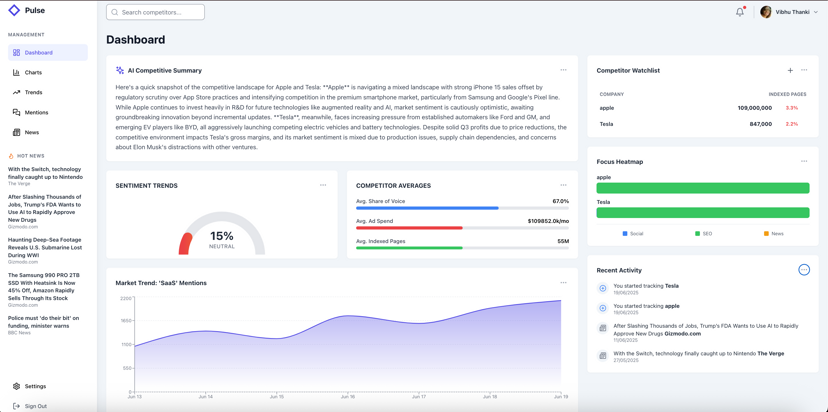Click the News newspaper icon

pyautogui.click(x=16, y=132)
